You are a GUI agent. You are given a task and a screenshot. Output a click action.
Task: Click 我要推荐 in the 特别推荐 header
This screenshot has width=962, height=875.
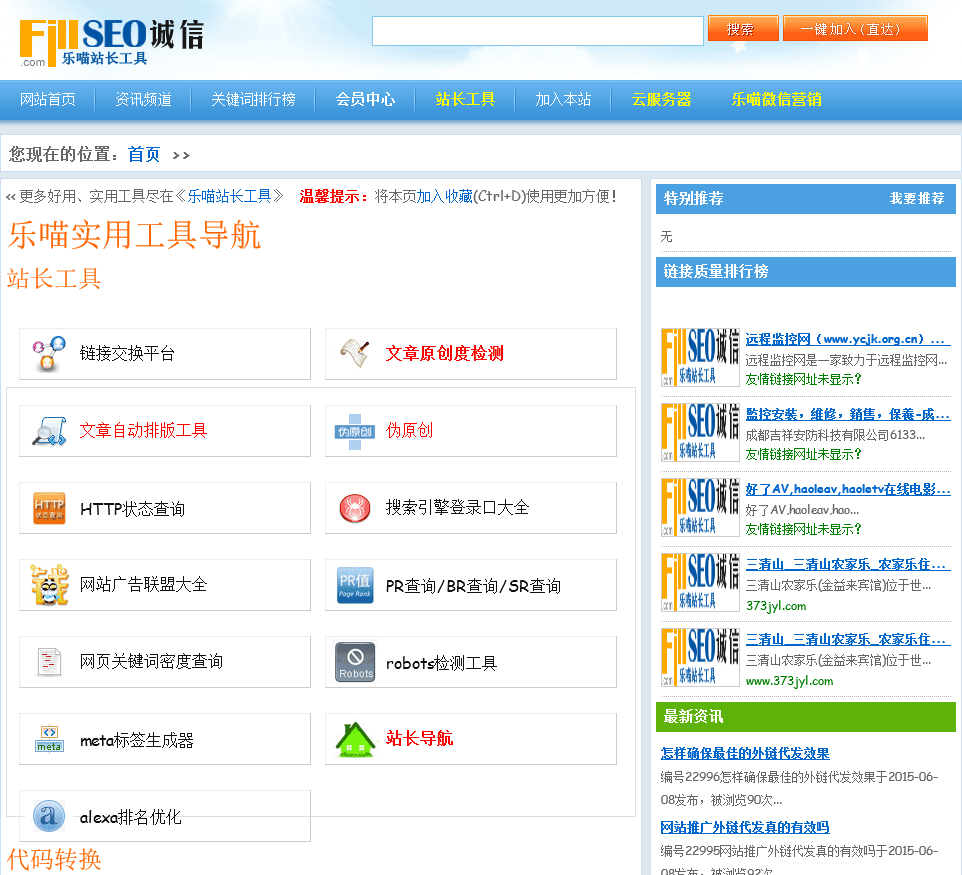(917, 198)
